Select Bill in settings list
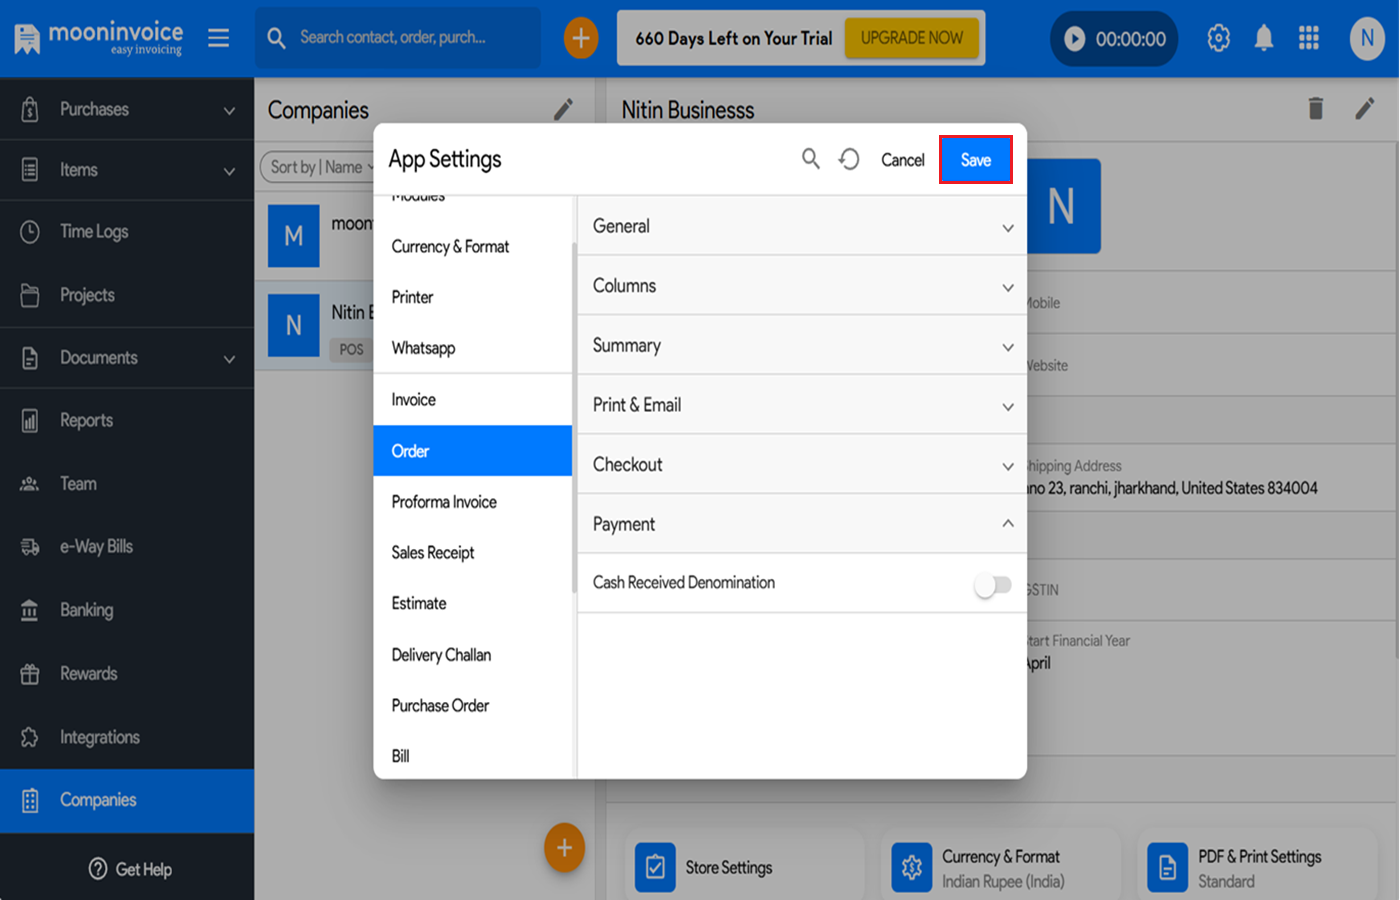Screen dimensions: 1400x900 click(x=472, y=756)
